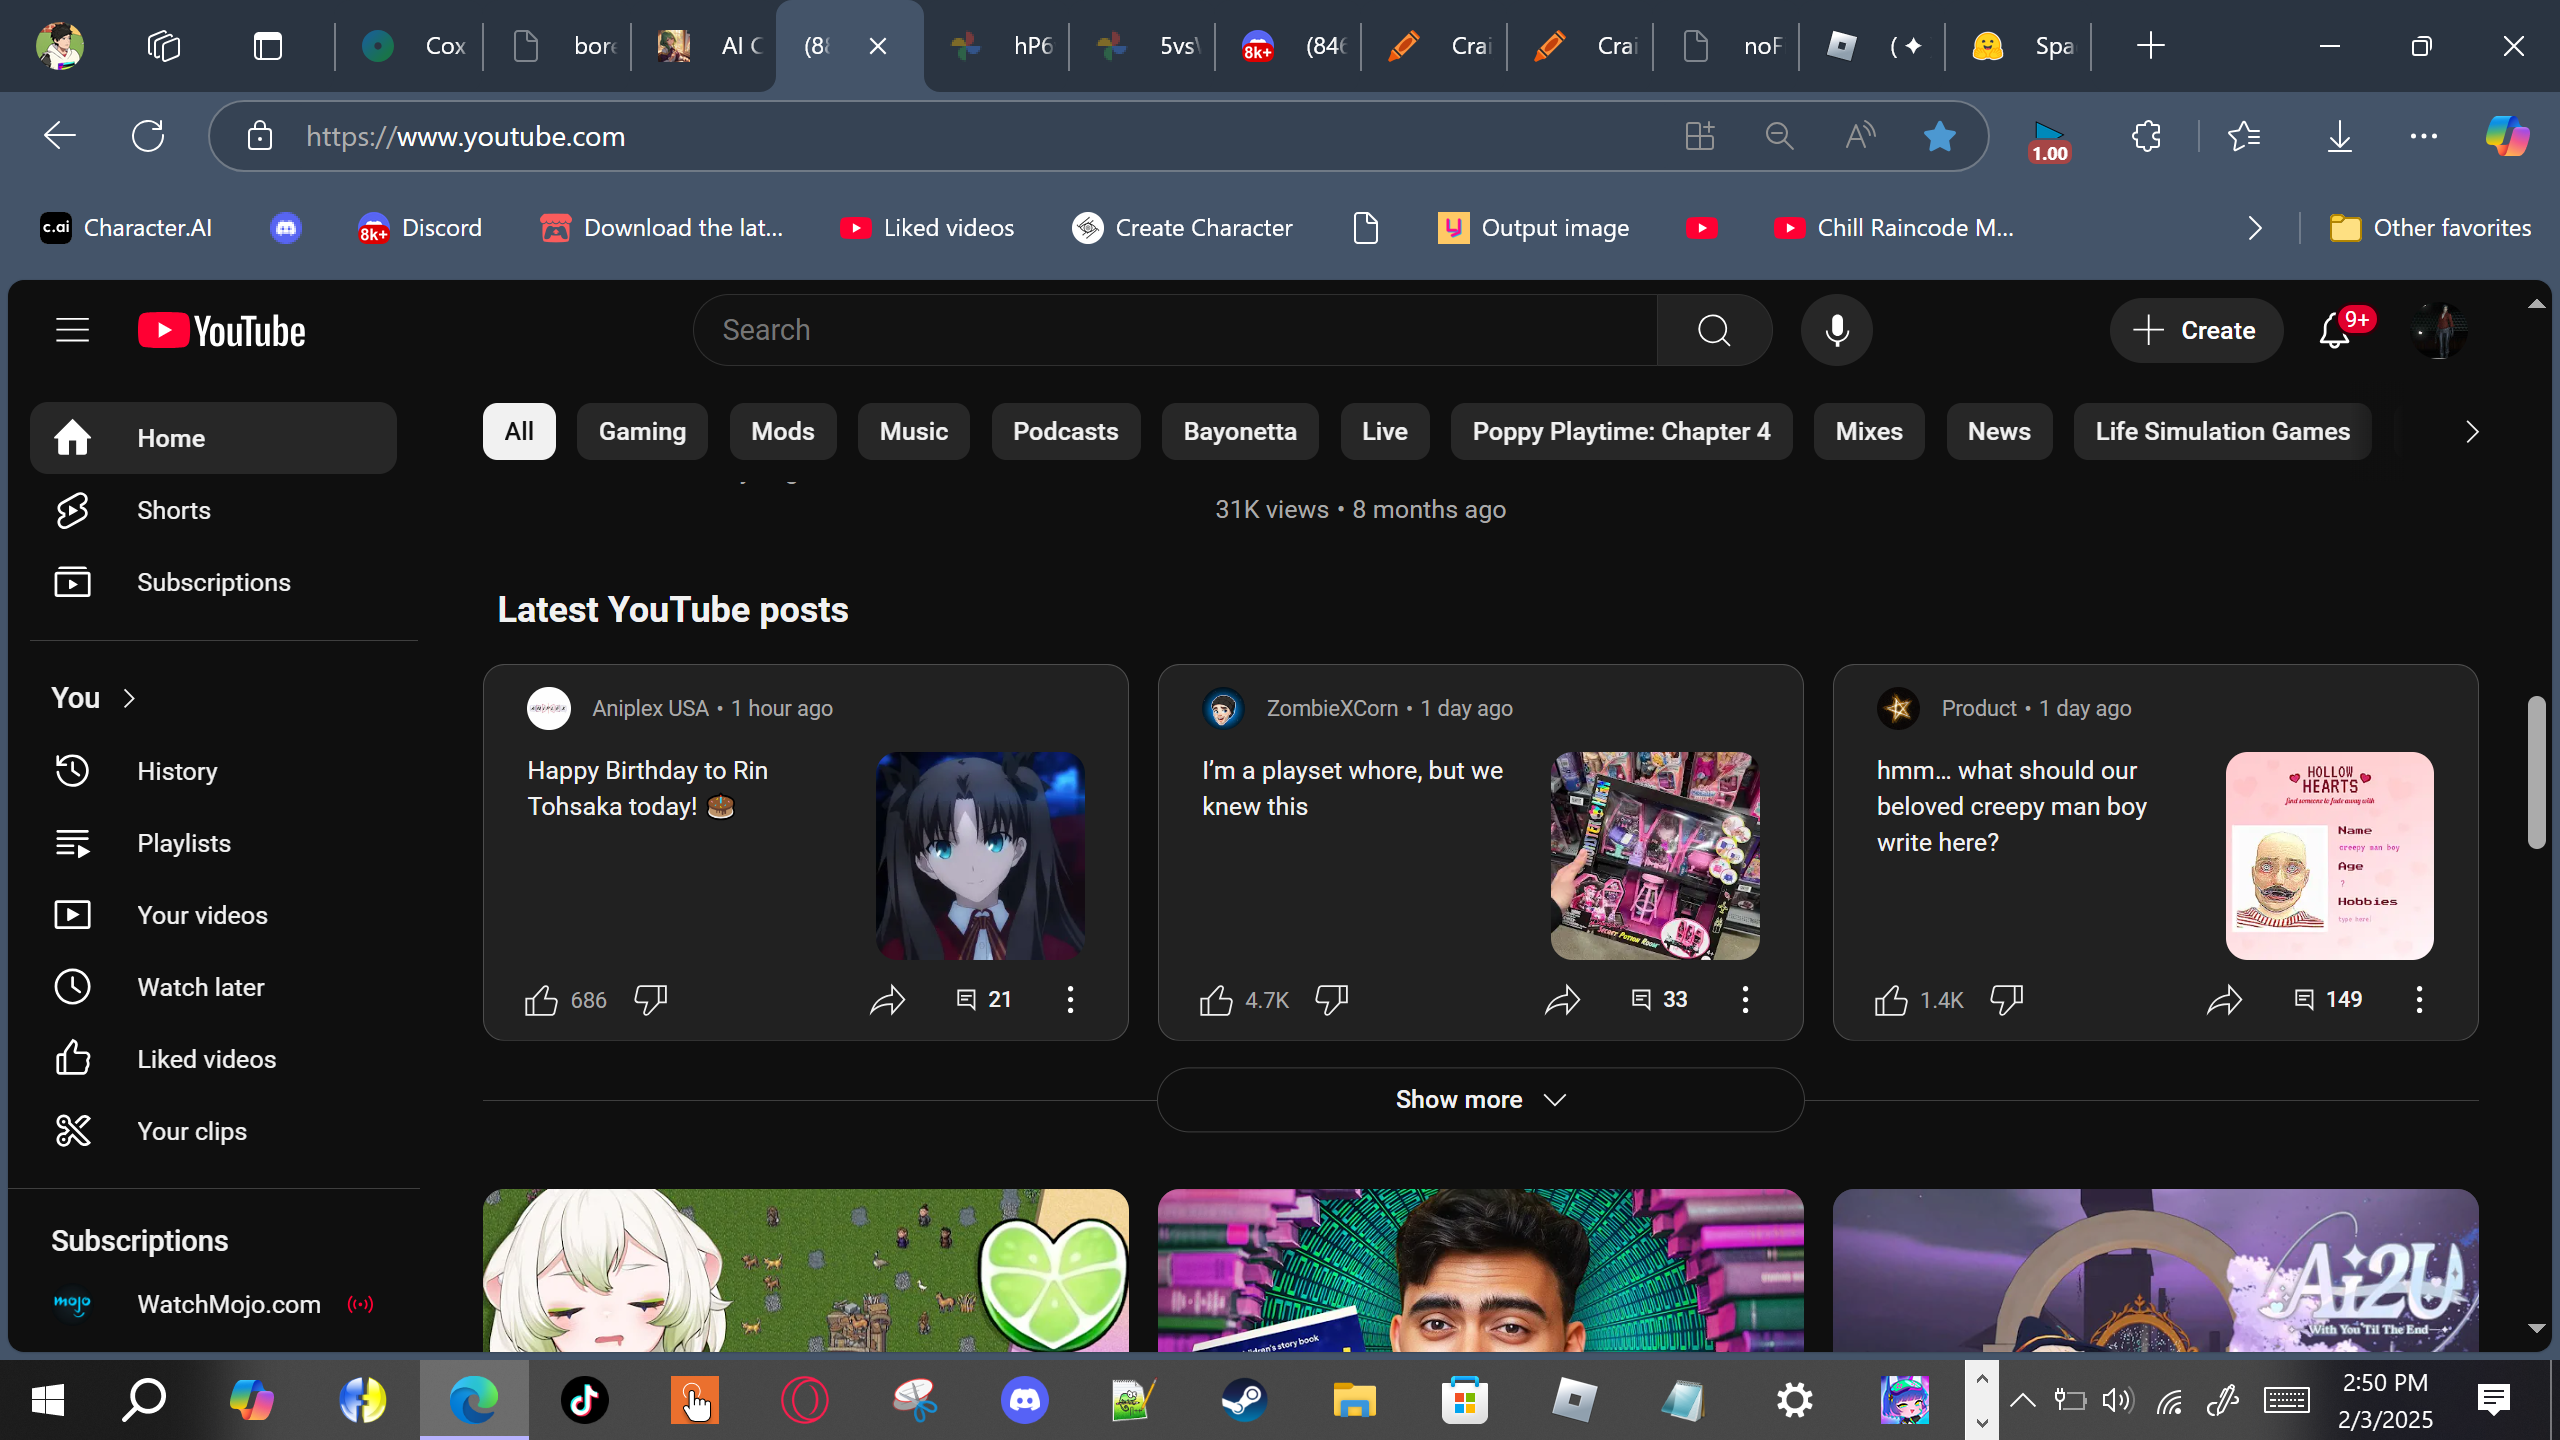Open the YouTube guide hamburger menu
Image resolution: width=2560 pixels, height=1440 pixels.
(x=72, y=330)
